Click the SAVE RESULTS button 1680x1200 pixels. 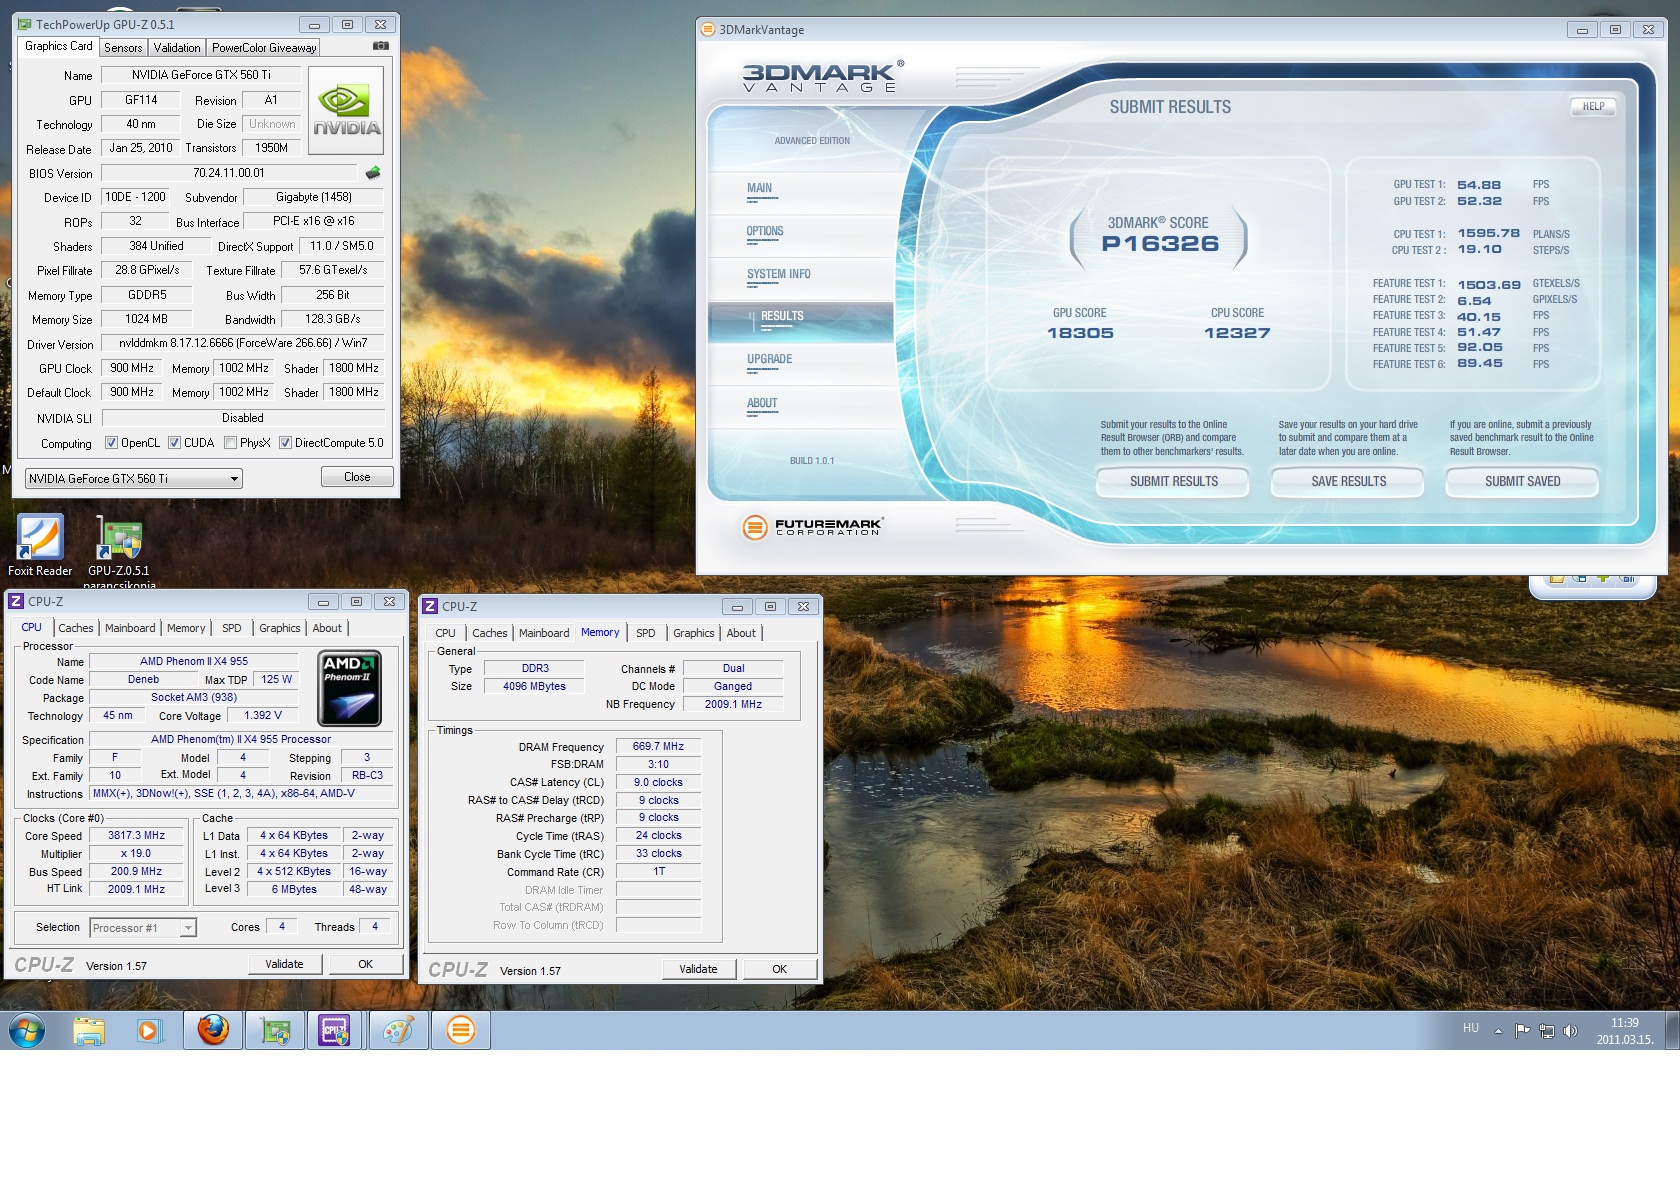pos(1348,481)
